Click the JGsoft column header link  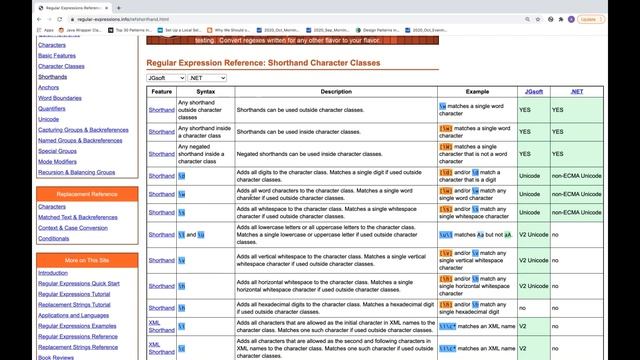tap(533, 92)
